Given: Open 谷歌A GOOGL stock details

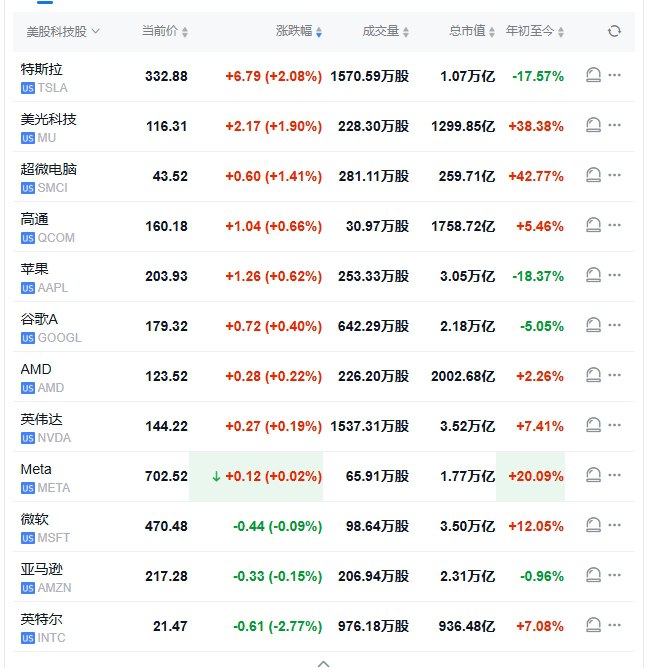Looking at the screenshot, I should tap(51, 328).
